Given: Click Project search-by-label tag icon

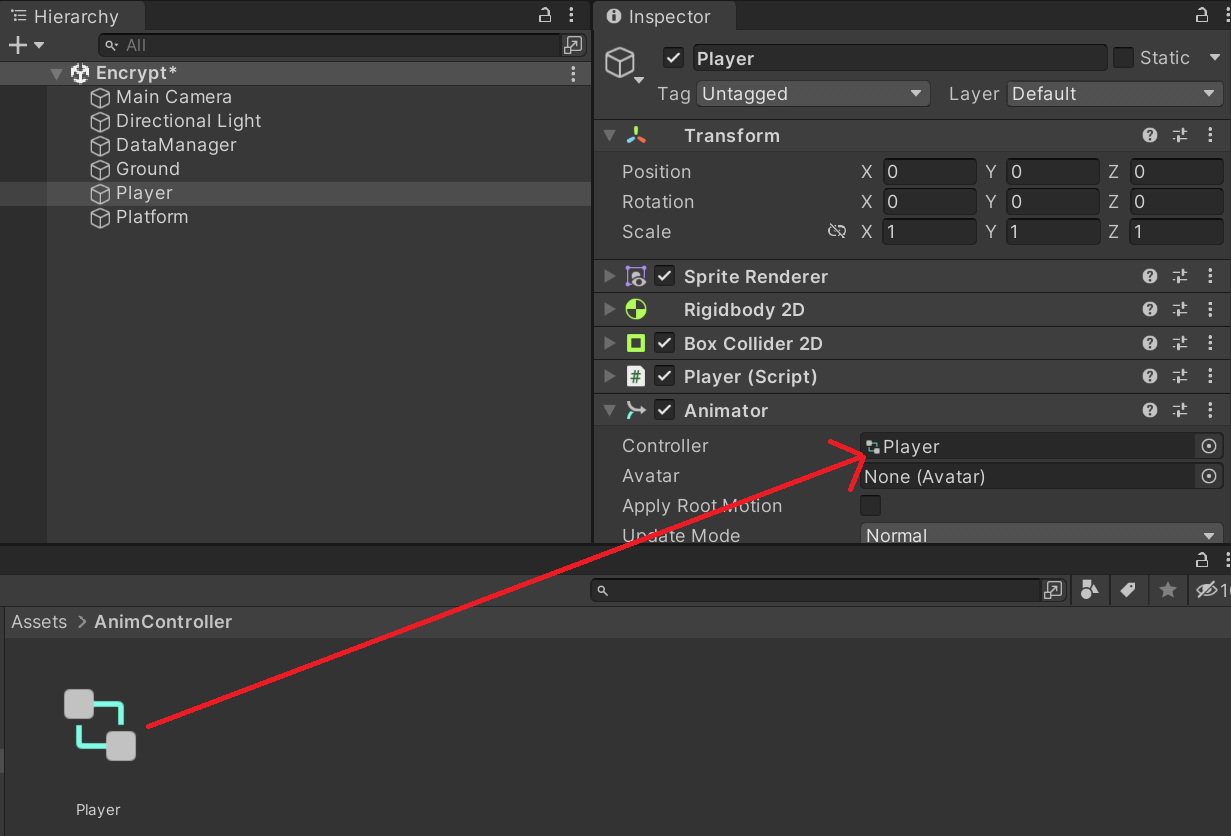Looking at the screenshot, I should (1128, 590).
